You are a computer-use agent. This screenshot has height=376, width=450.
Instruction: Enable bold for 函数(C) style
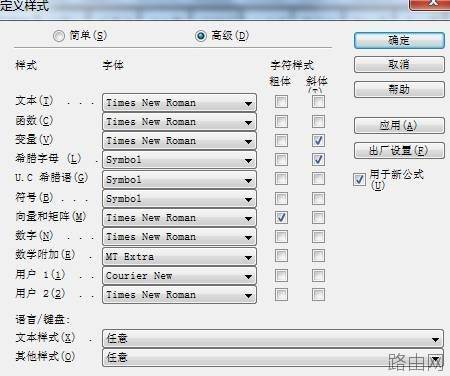tap(281, 121)
